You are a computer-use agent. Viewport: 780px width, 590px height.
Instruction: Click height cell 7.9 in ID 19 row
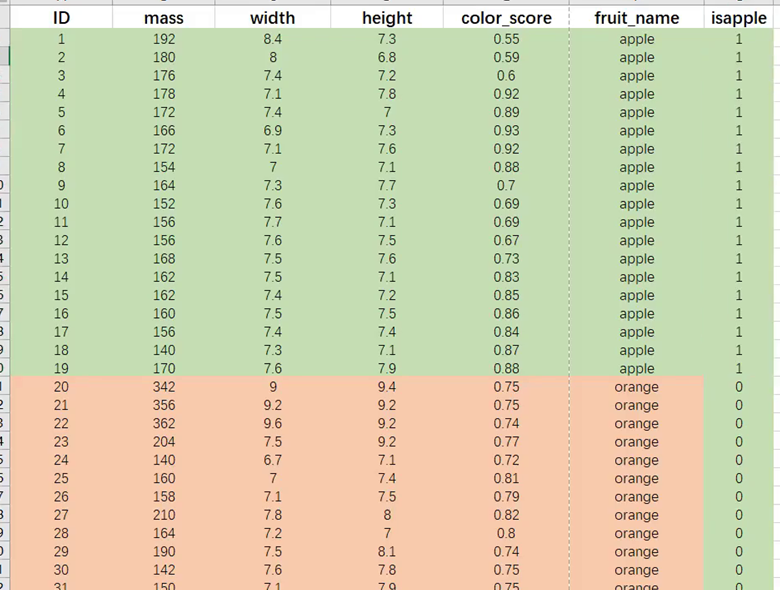[x=387, y=369]
